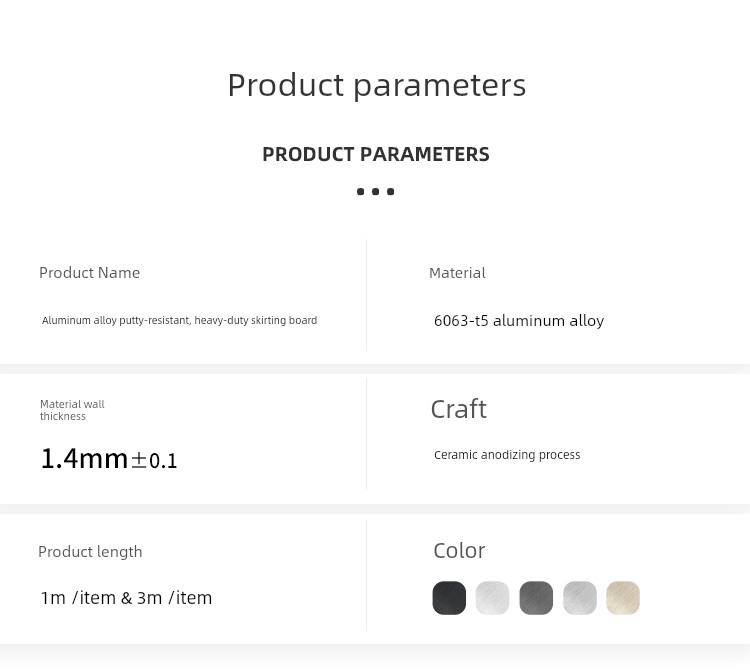750x671 pixels.
Task: Click the '6063-t5 aluminum alloy' value
Action: (x=519, y=320)
